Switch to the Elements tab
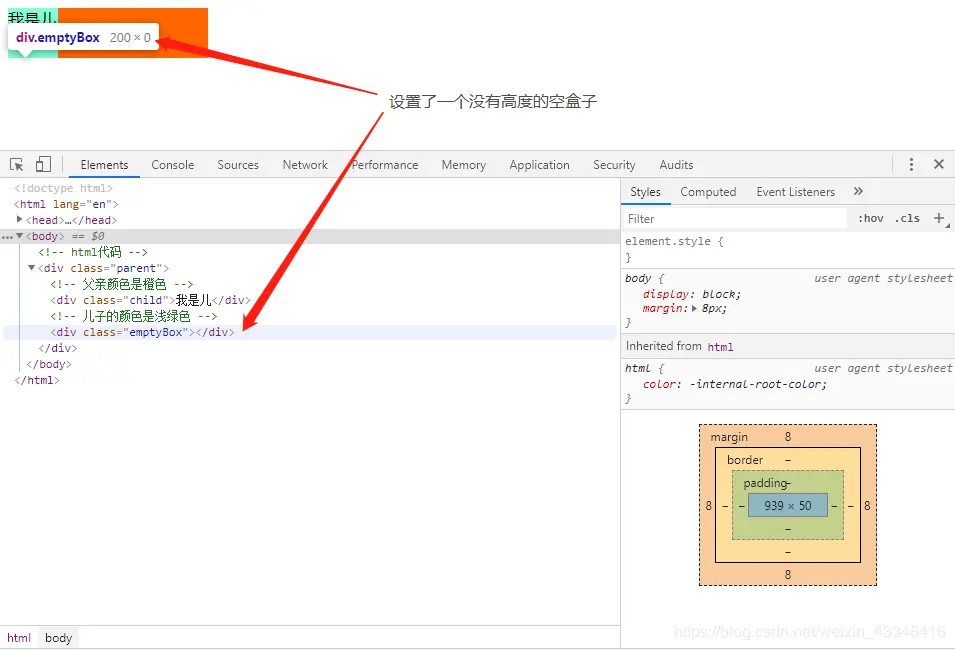The image size is (955, 650). click(x=104, y=164)
